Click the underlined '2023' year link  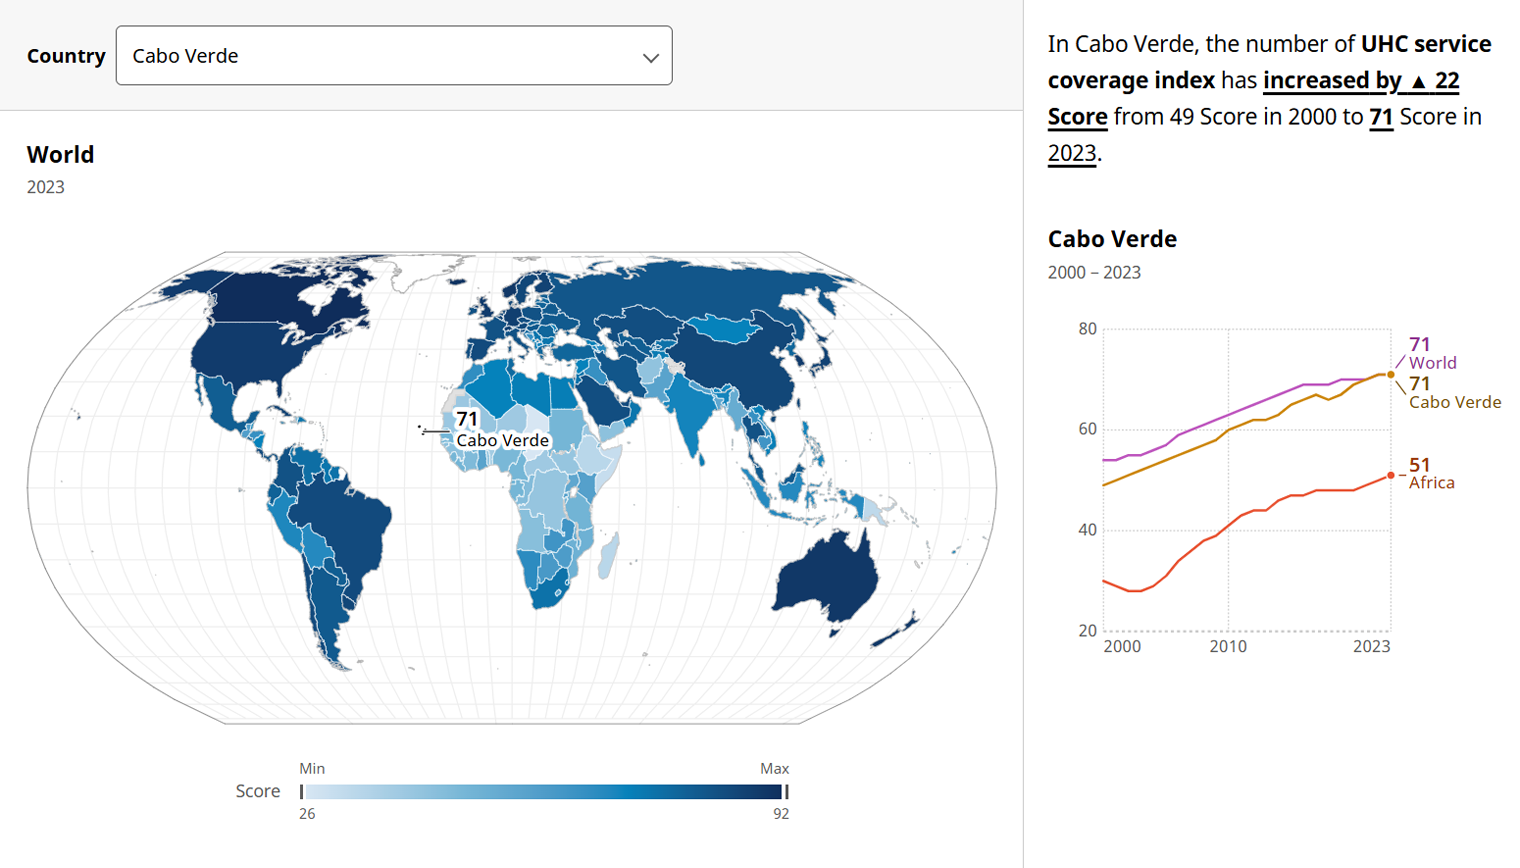1072,153
